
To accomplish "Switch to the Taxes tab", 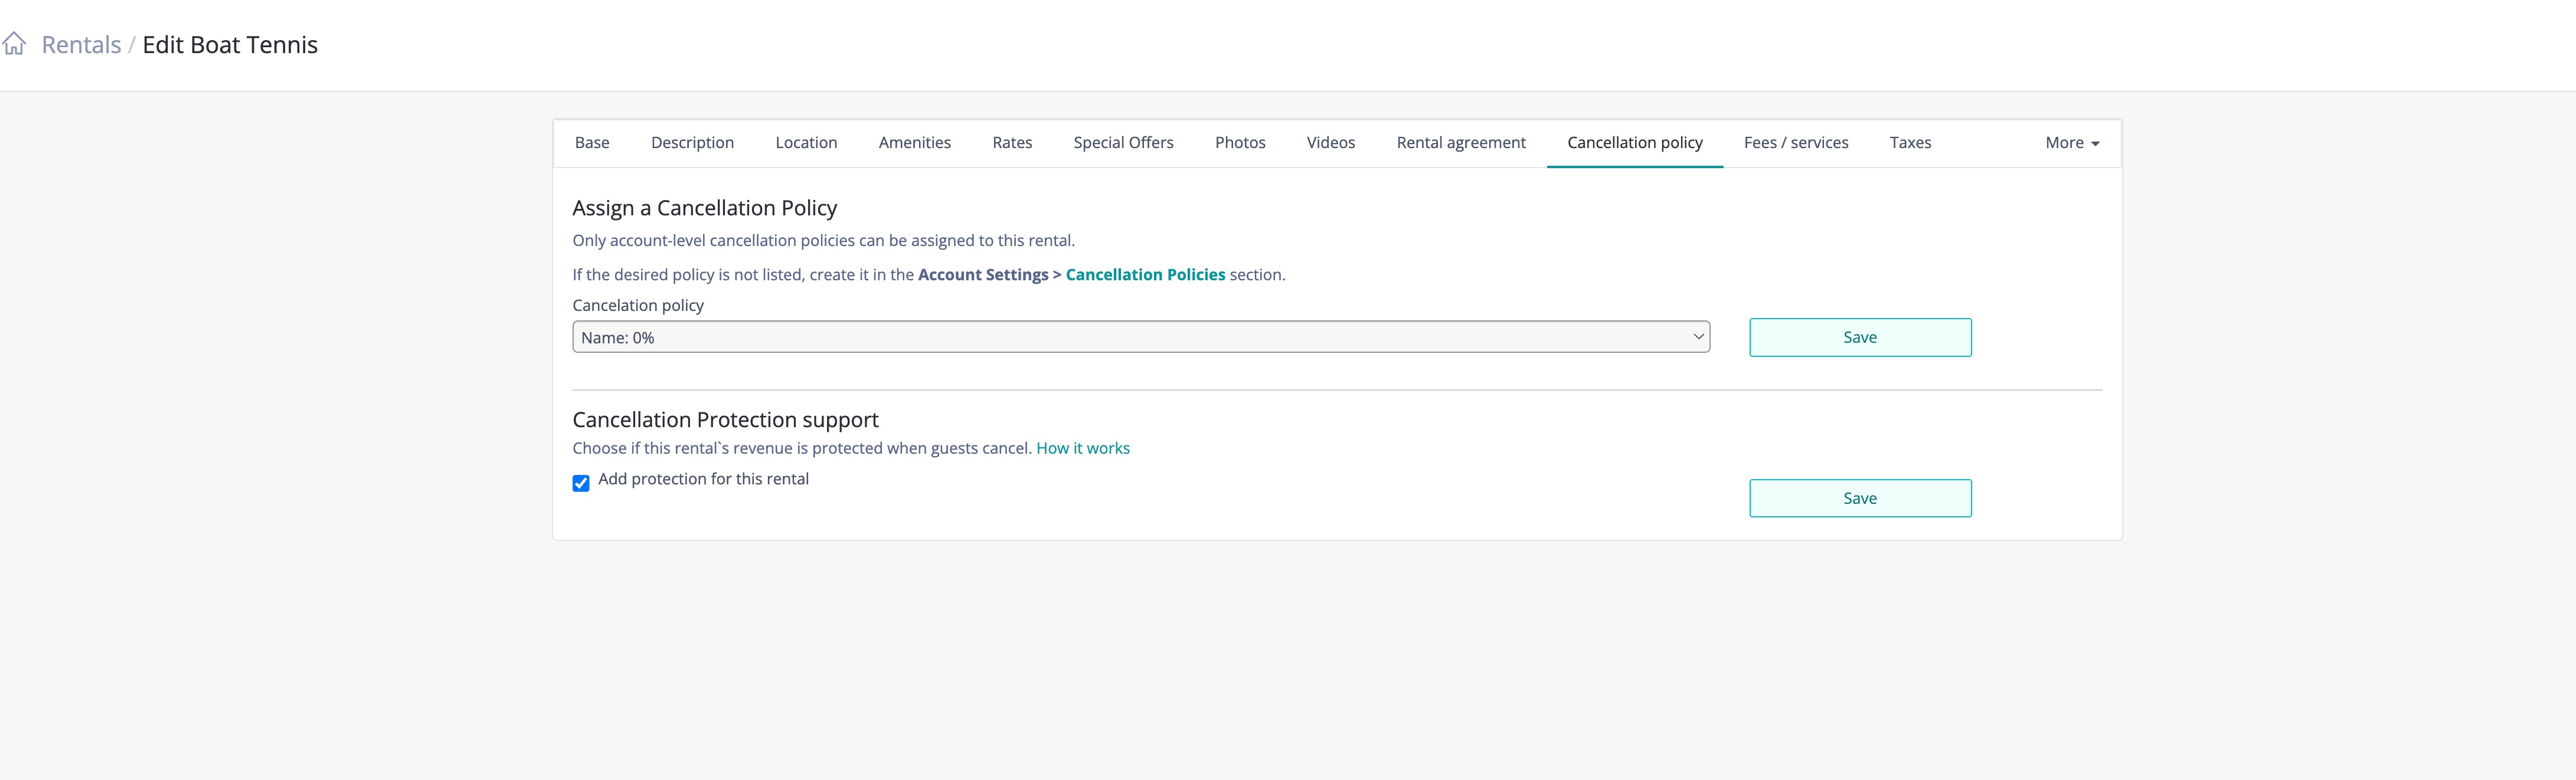I will coord(1910,143).
